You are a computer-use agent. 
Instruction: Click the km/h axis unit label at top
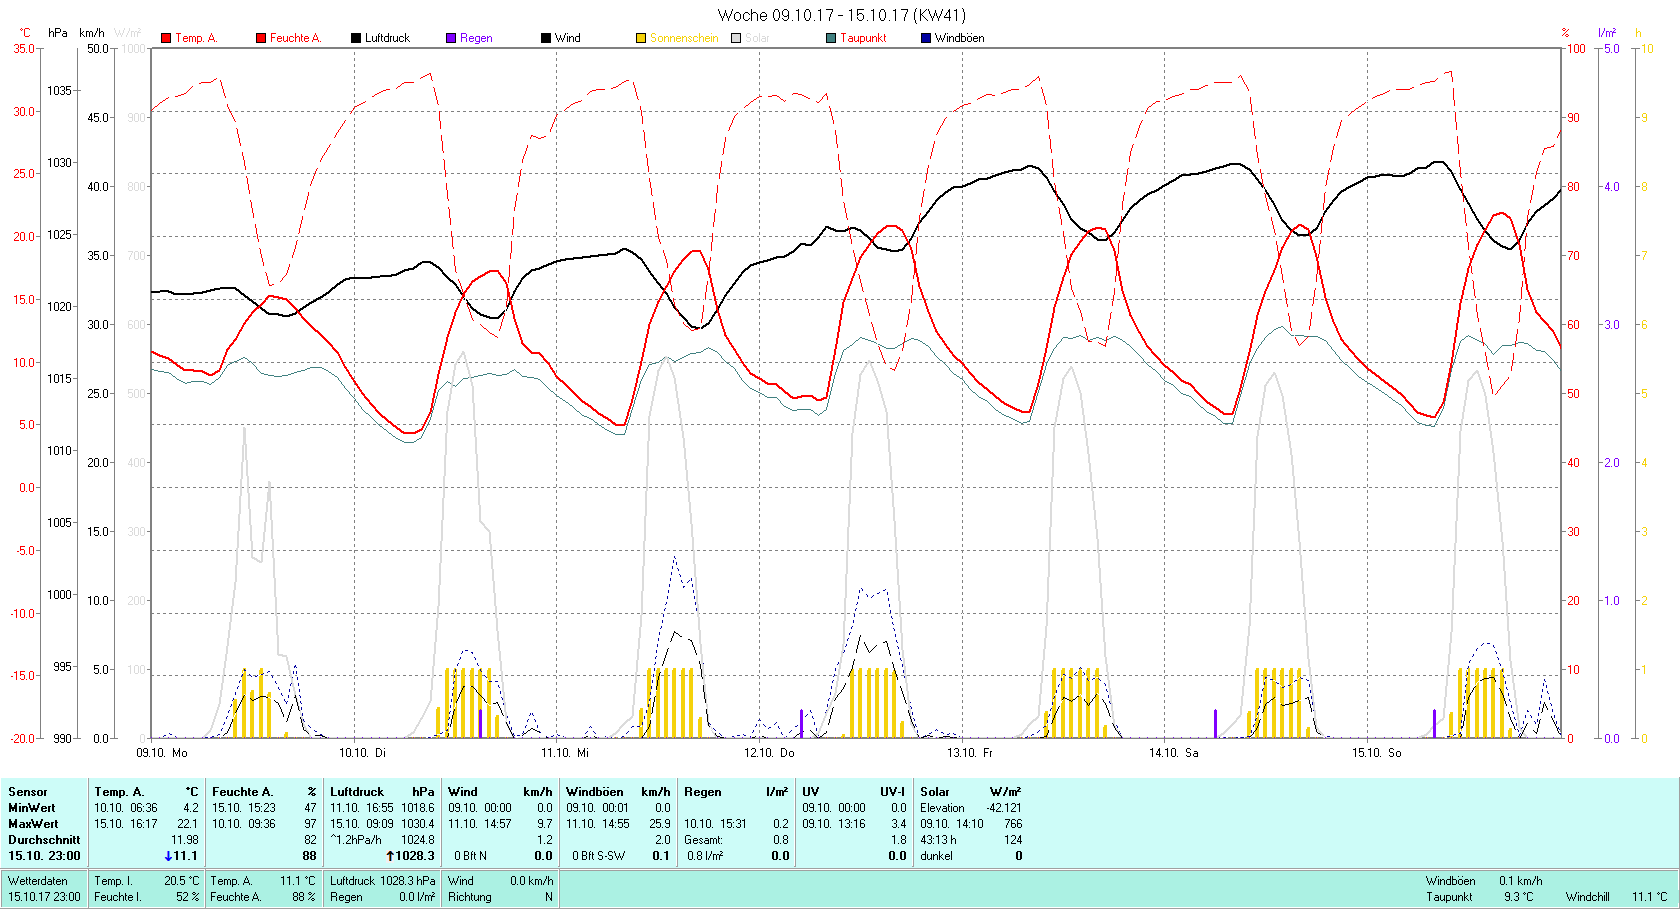coord(92,33)
